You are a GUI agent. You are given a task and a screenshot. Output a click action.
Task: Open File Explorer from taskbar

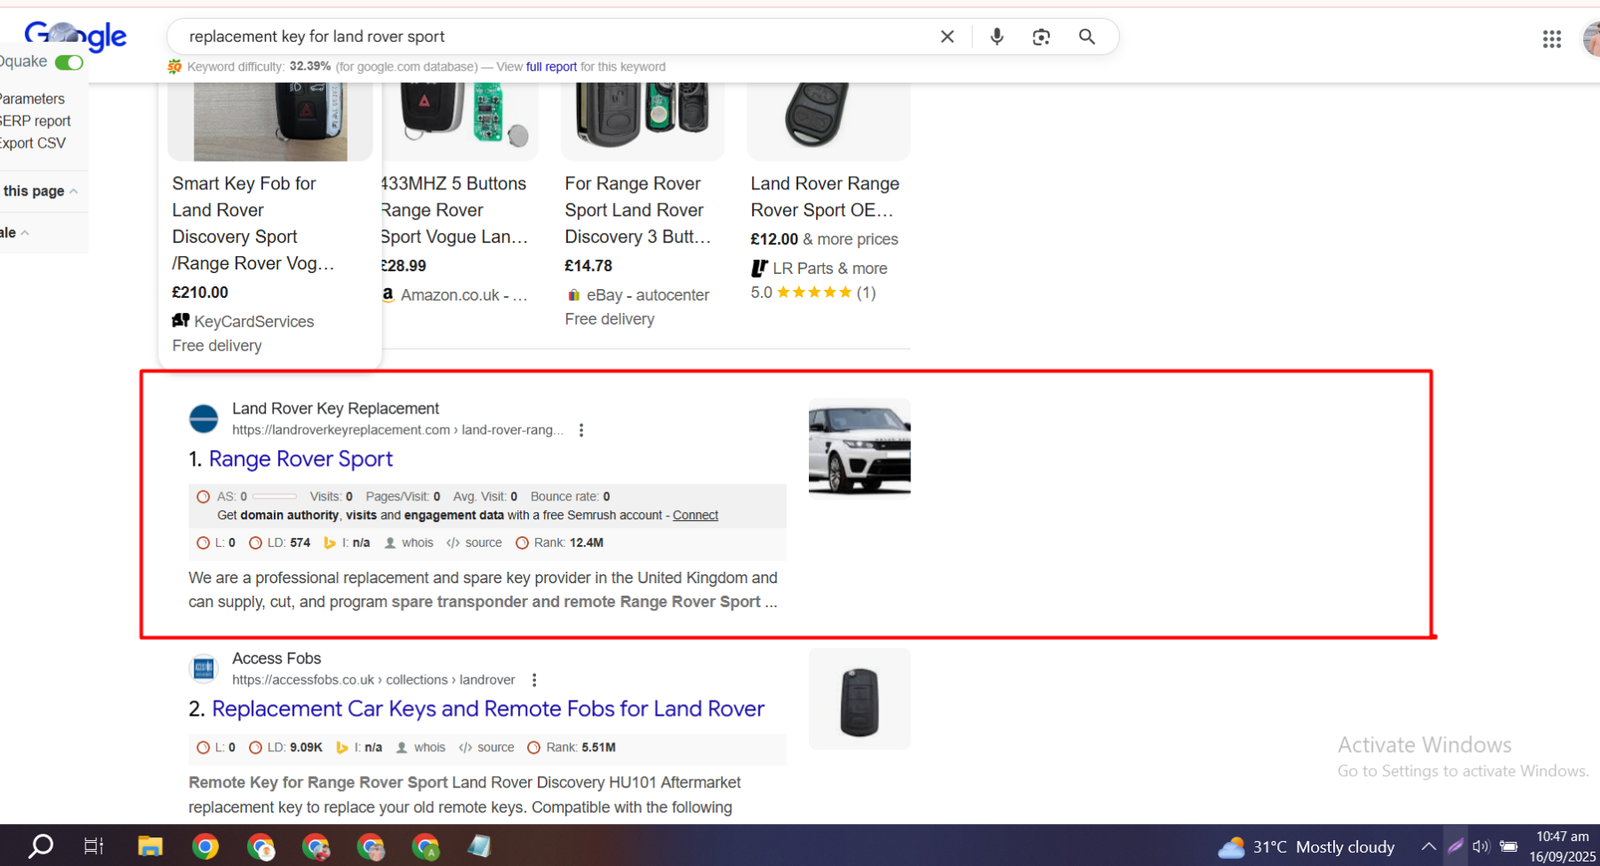(x=150, y=847)
